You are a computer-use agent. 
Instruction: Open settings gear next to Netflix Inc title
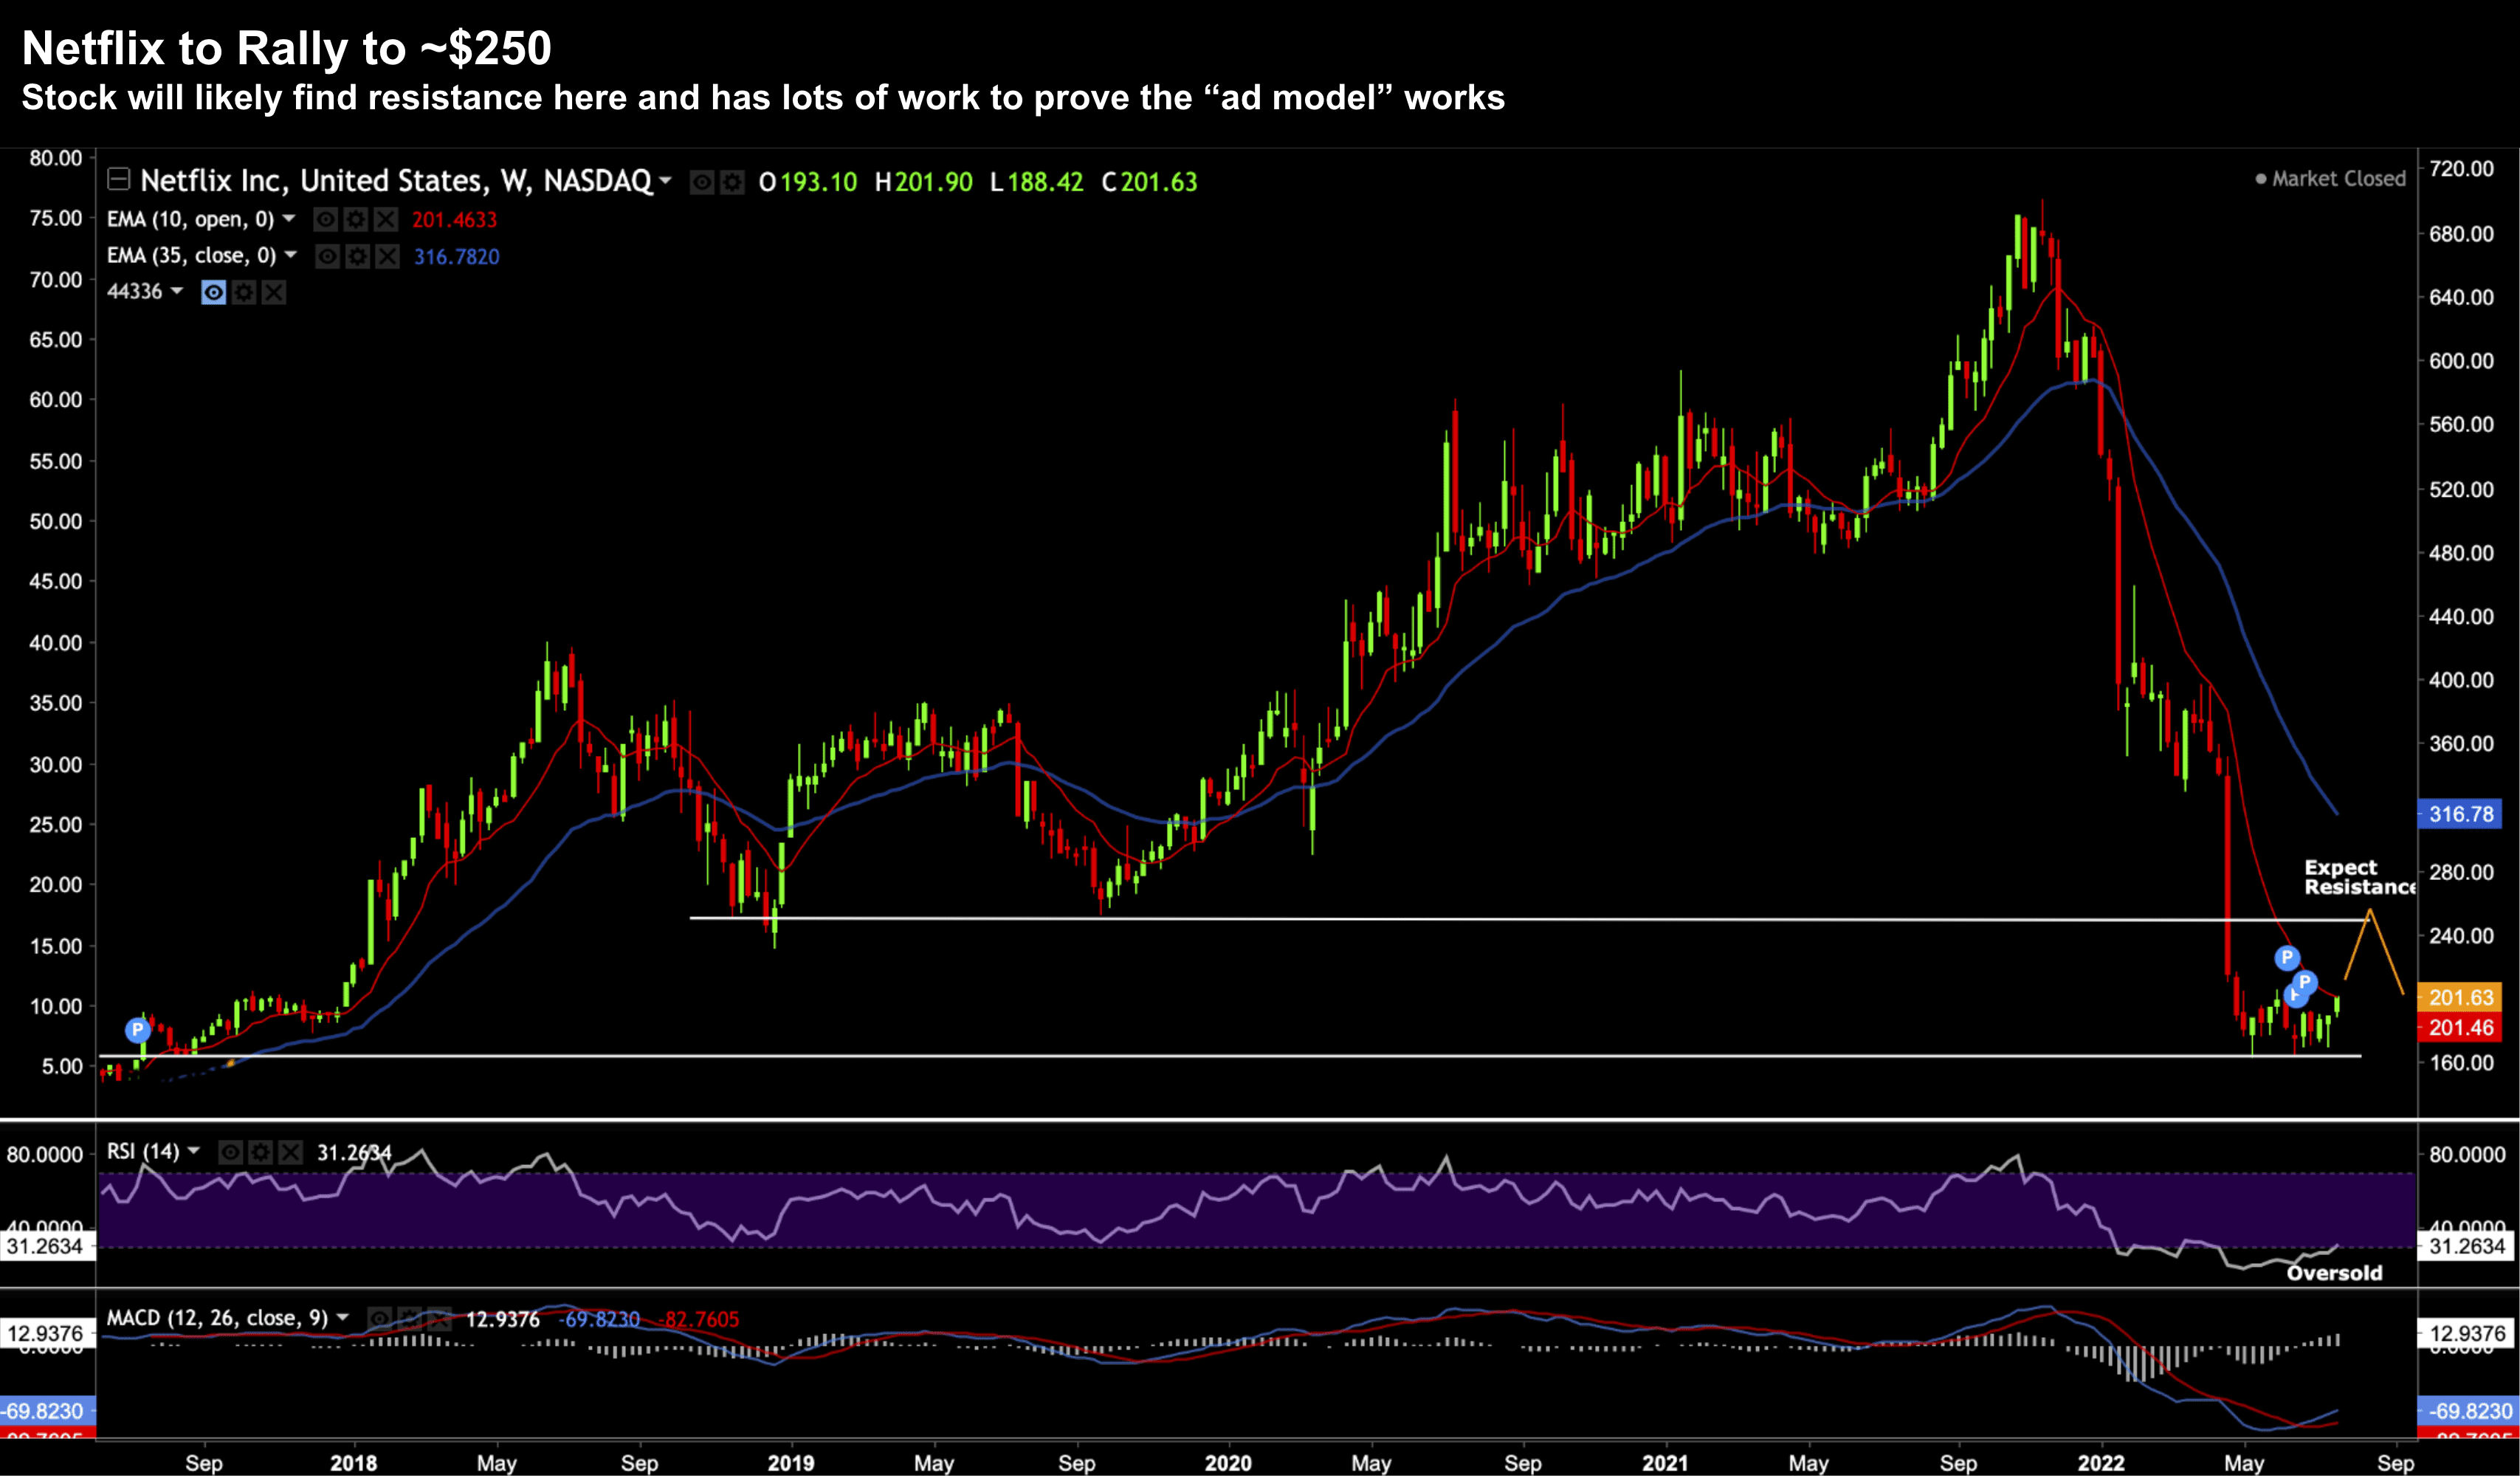(732, 182)
